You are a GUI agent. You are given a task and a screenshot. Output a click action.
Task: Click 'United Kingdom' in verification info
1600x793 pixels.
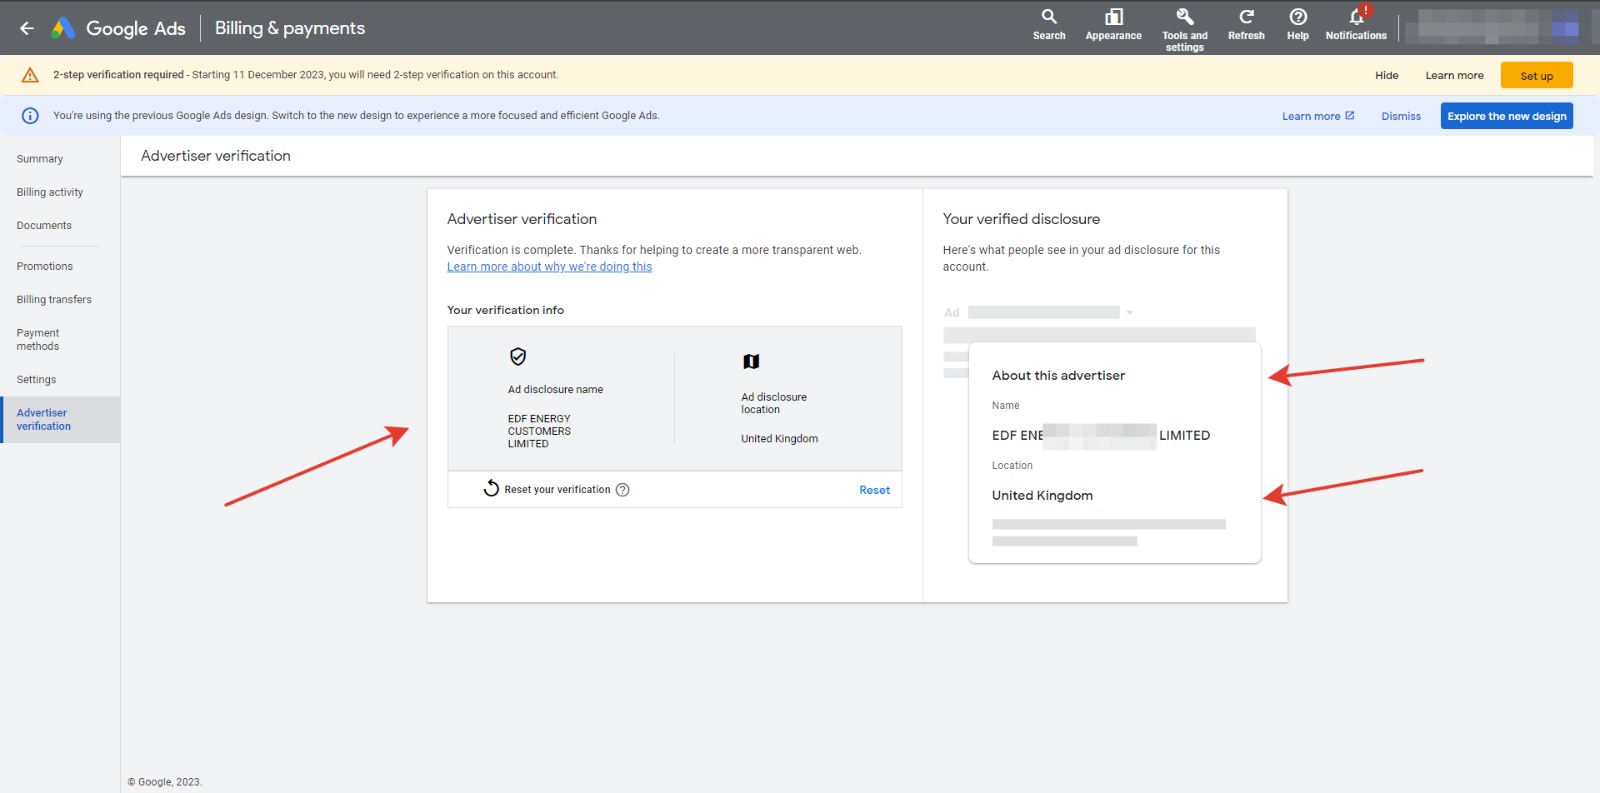point(779,439)
